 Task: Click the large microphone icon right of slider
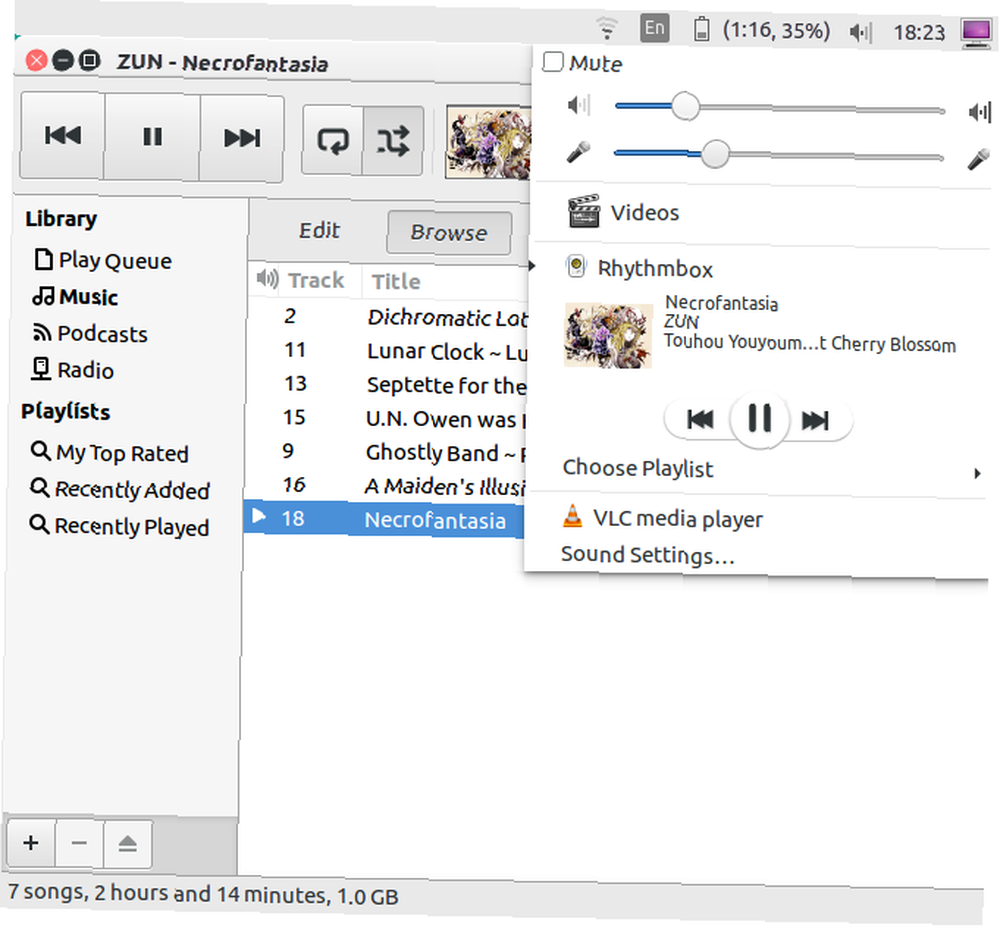tap(978, 159)
